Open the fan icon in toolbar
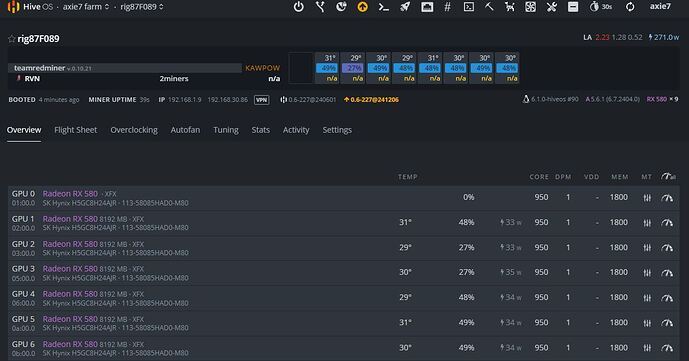This screenshot has width=689, height=361. click(530, 7)
